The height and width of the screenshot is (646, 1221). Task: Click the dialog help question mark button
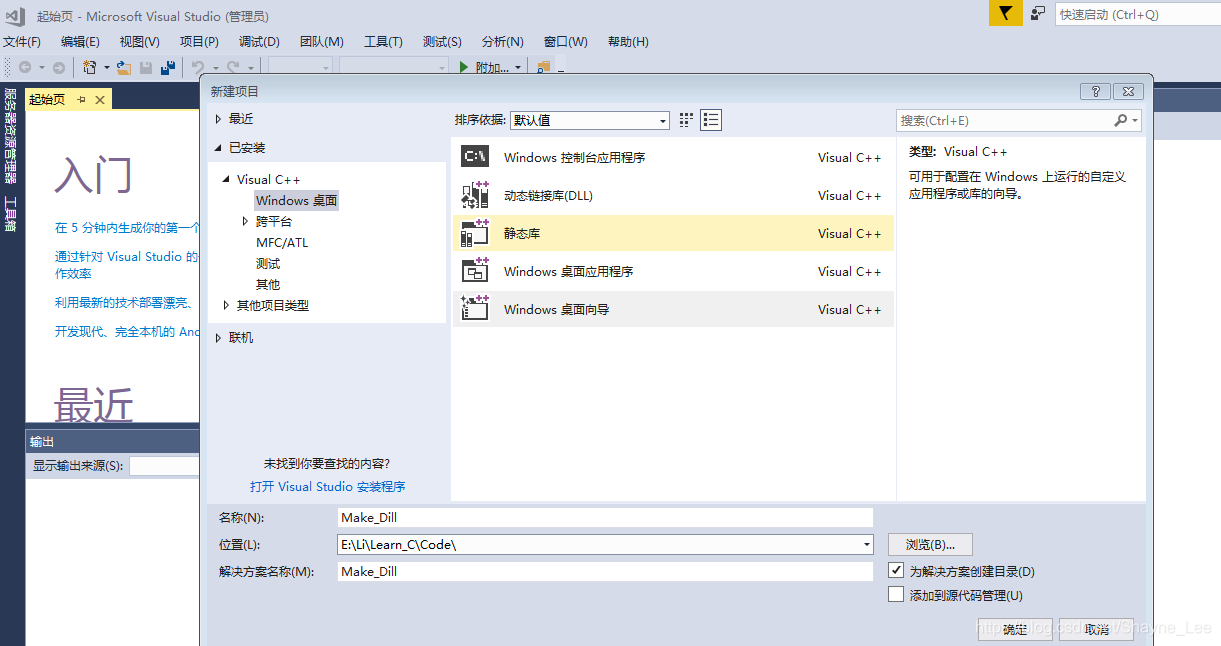click(1095, 91)
